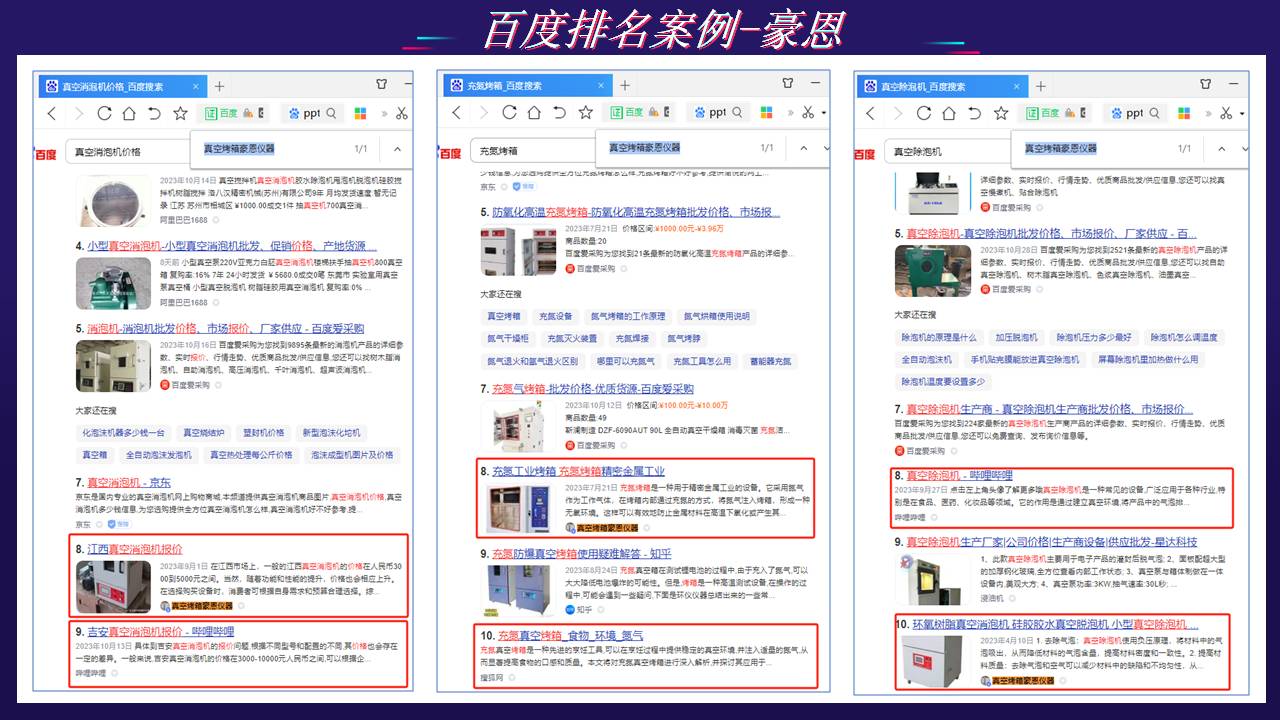
Task: Click shirt skin icon in 真空除泡机 window
Action: click(x=1211, y=85)
